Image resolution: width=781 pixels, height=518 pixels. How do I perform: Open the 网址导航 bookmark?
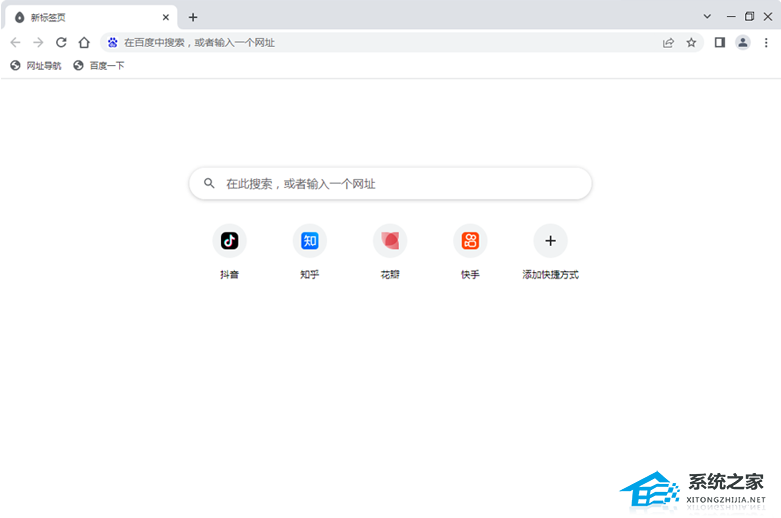36,66
